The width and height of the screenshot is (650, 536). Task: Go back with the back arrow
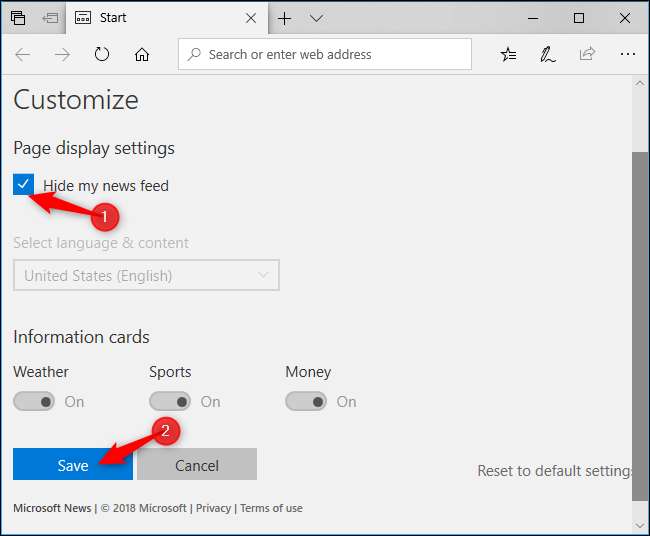click(23, 54)
